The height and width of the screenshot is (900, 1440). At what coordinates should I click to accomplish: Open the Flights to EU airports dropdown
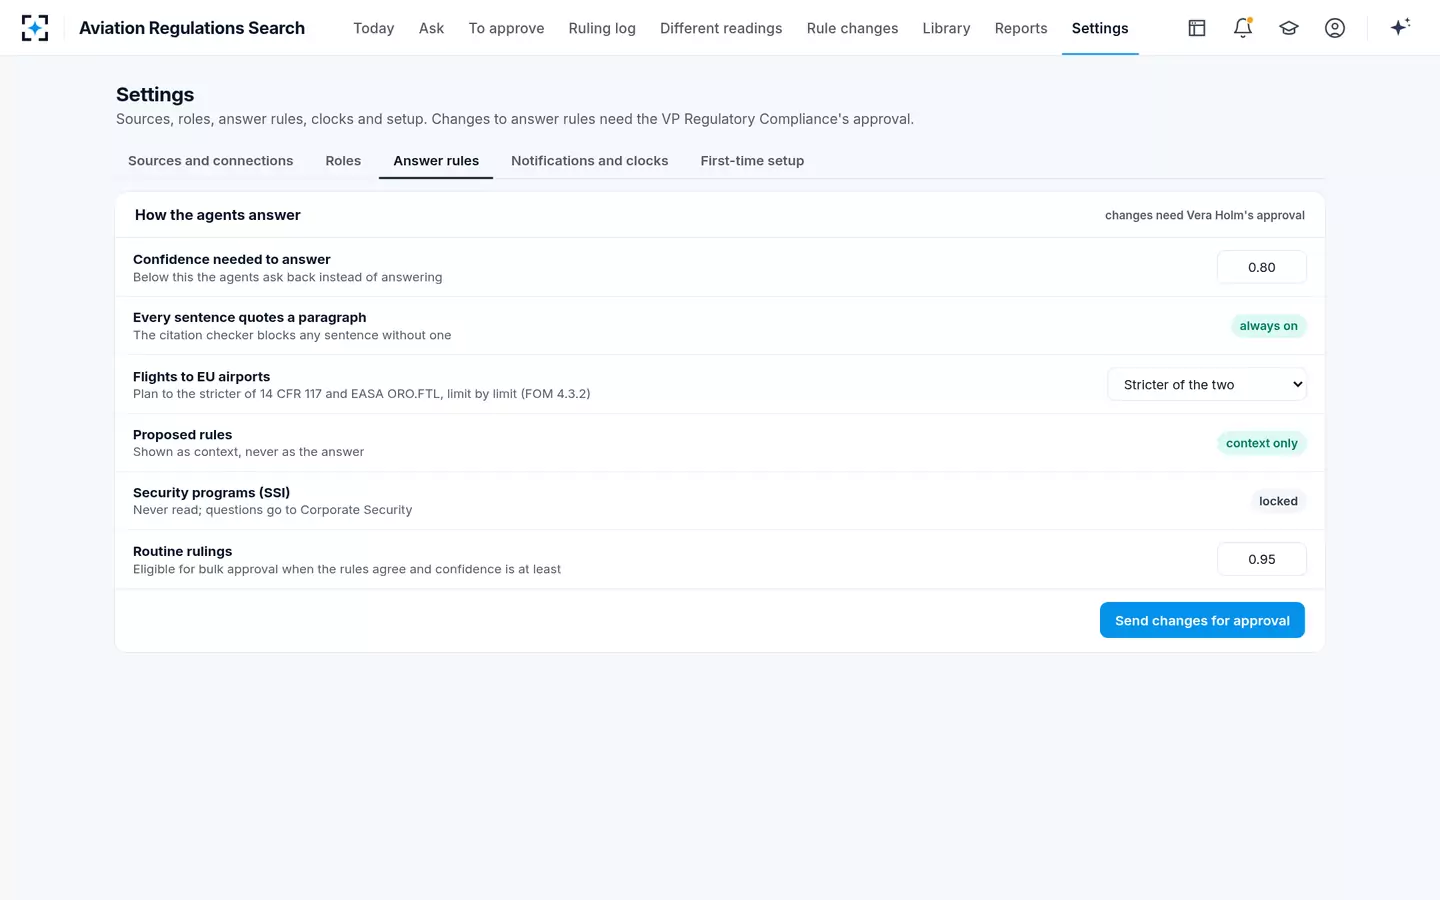coord(1207,385)
